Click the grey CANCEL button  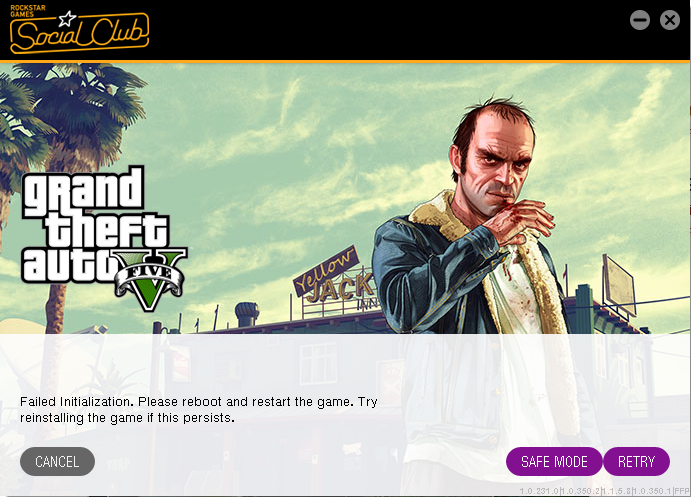pos(57,461)
